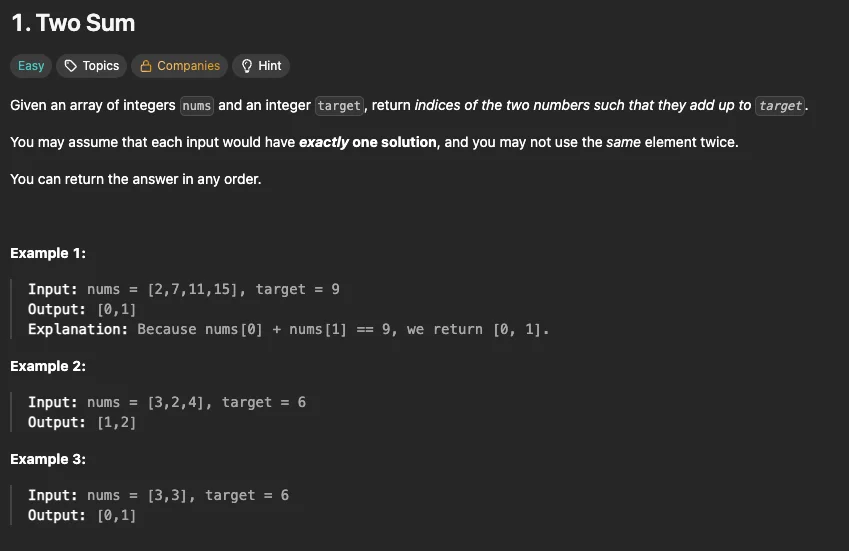Screen dimensions: 849x551
Task: Click the "1. Two Sum" problem title
Action: [x=73, y=22]
